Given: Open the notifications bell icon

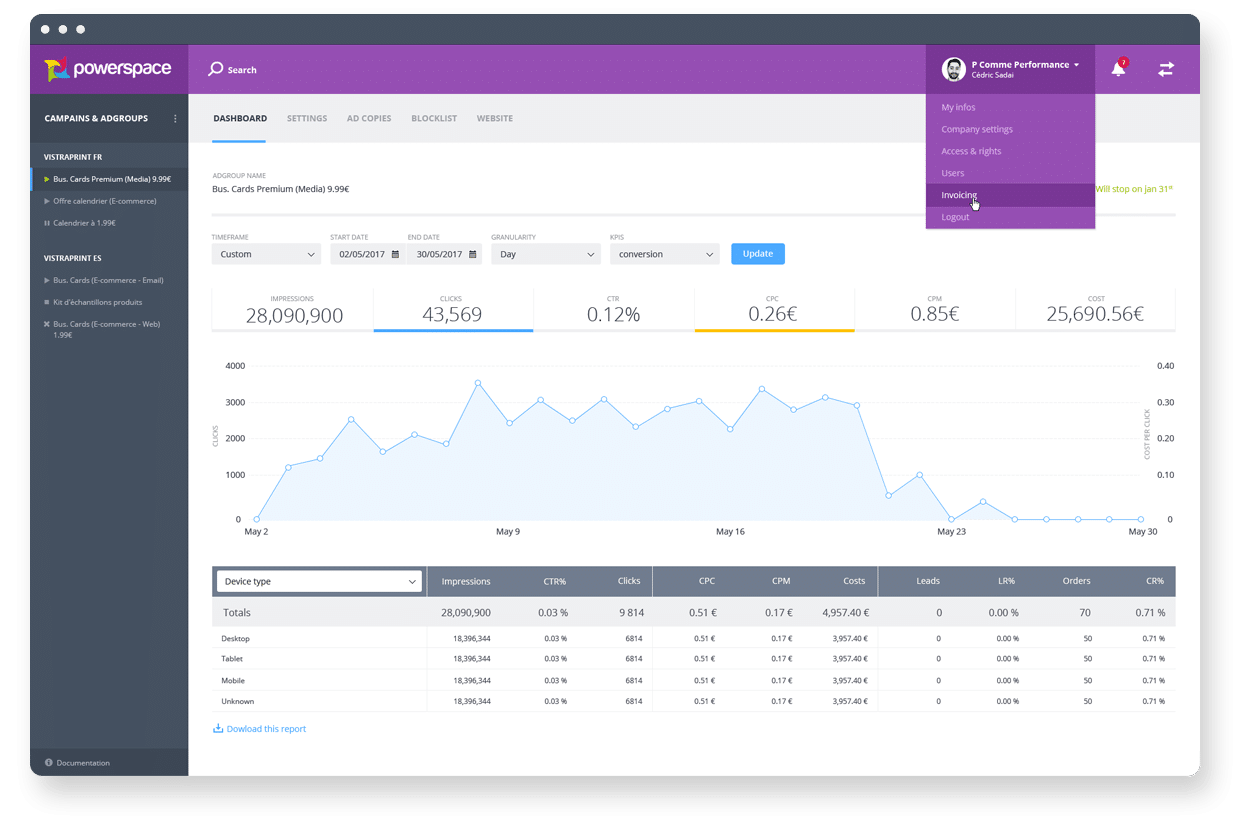Looking at the screenshot, I should click(1118, 69).
